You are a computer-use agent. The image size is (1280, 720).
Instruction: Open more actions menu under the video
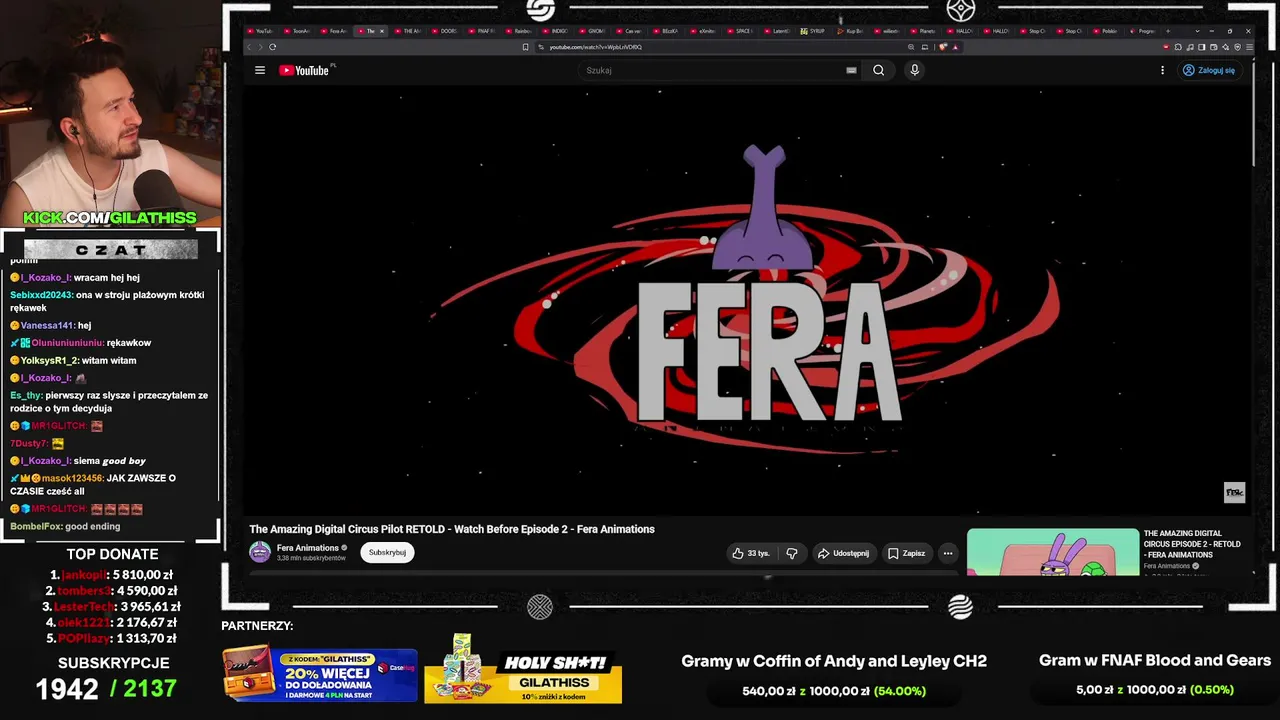point(948,553)
